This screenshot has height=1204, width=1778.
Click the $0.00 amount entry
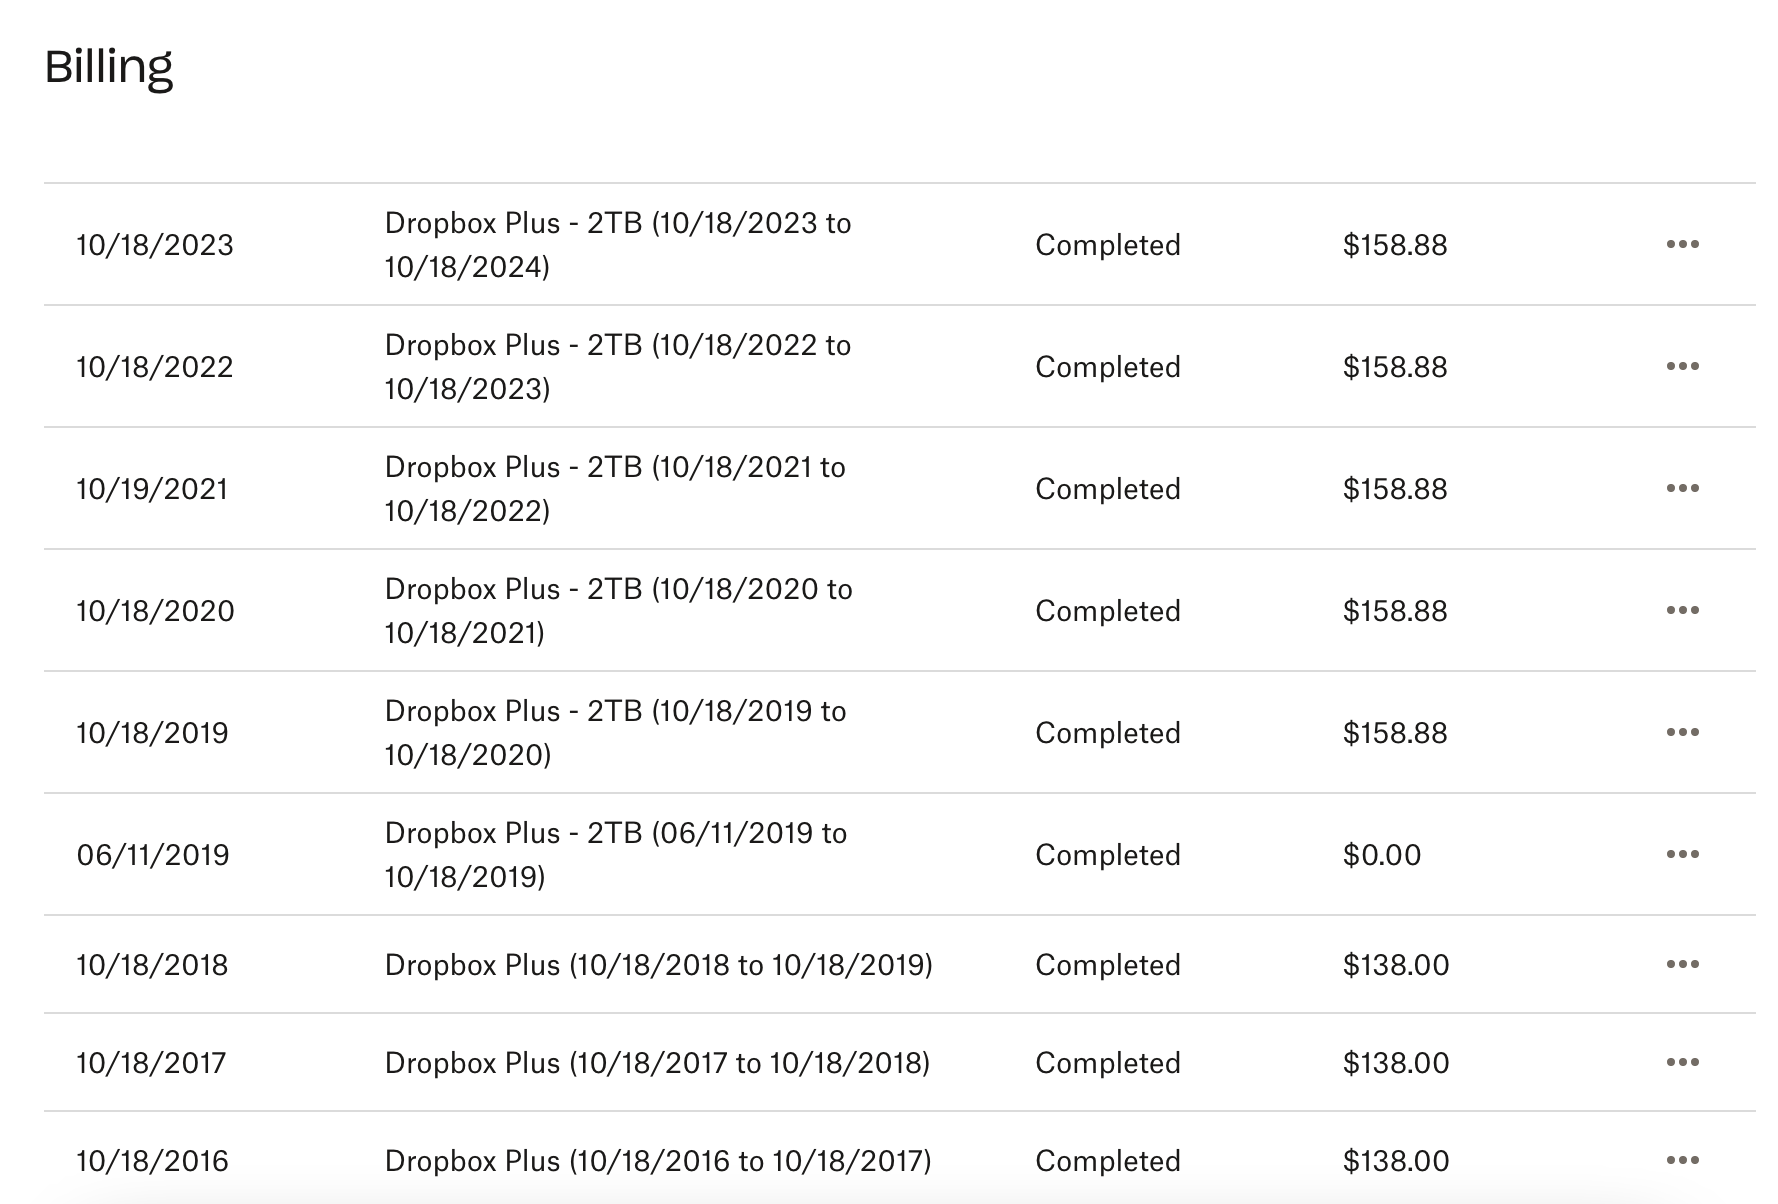[1381, 855]
